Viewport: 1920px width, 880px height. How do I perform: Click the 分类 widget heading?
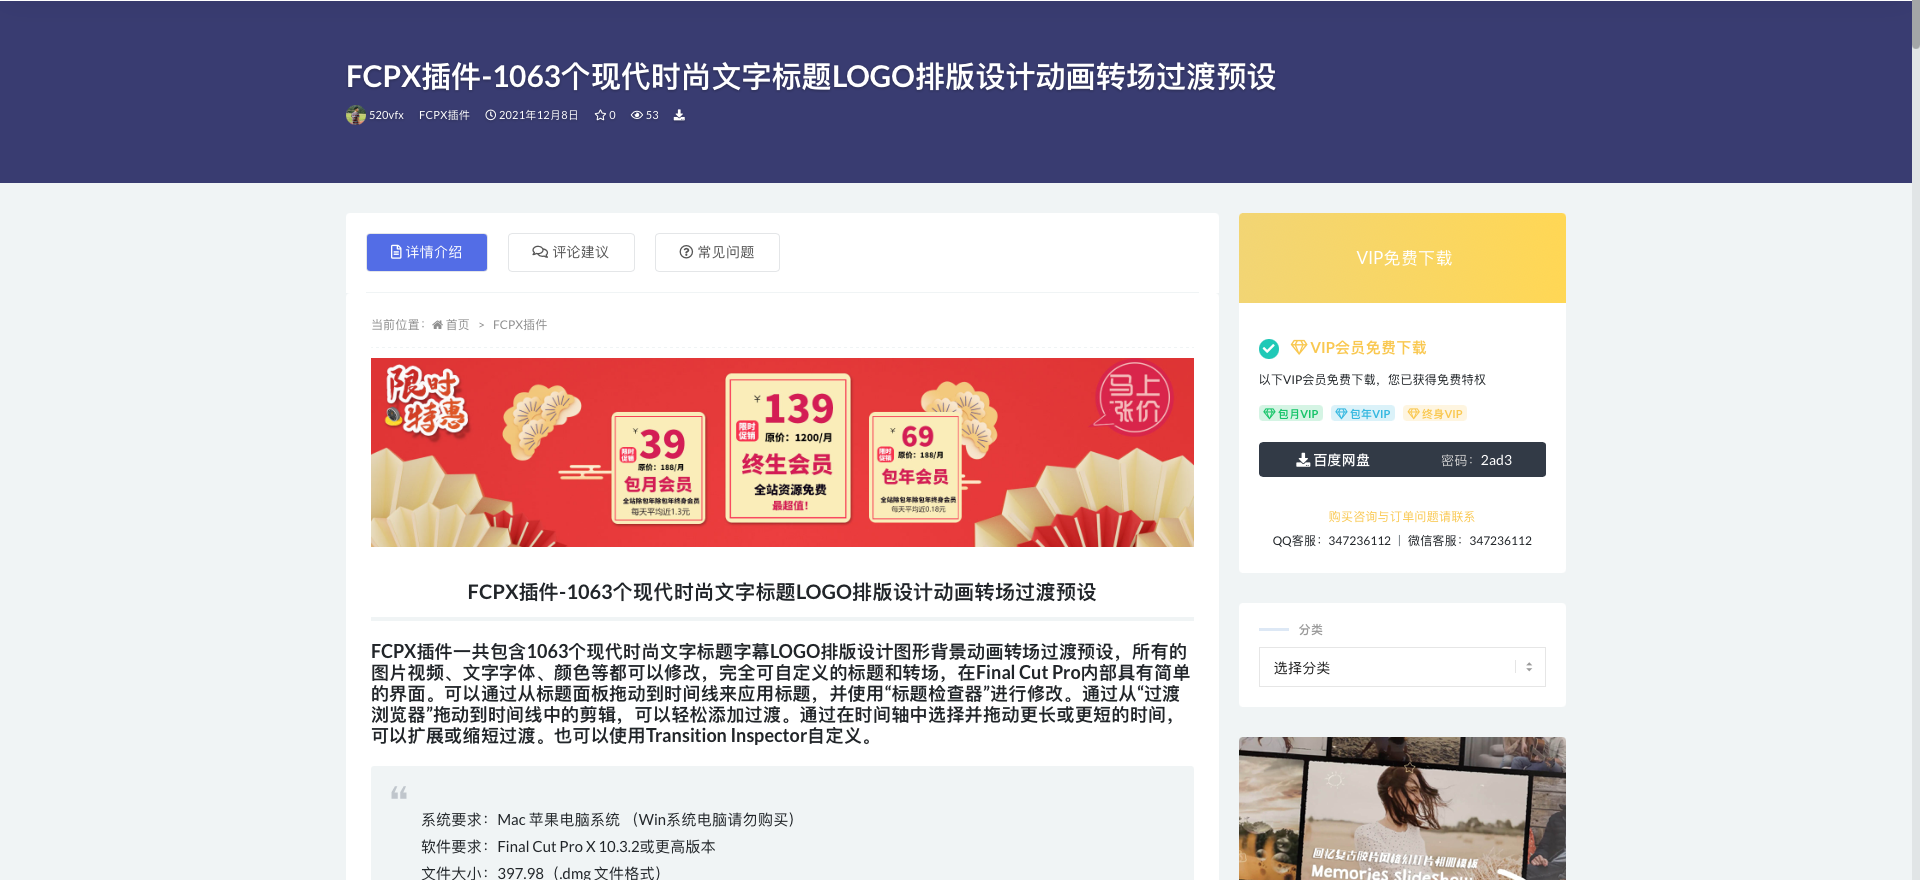tap(1310, 629)
